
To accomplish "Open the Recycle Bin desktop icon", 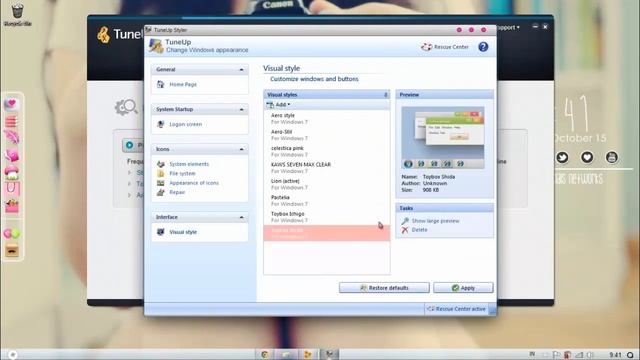I will (x=18, y=14).
